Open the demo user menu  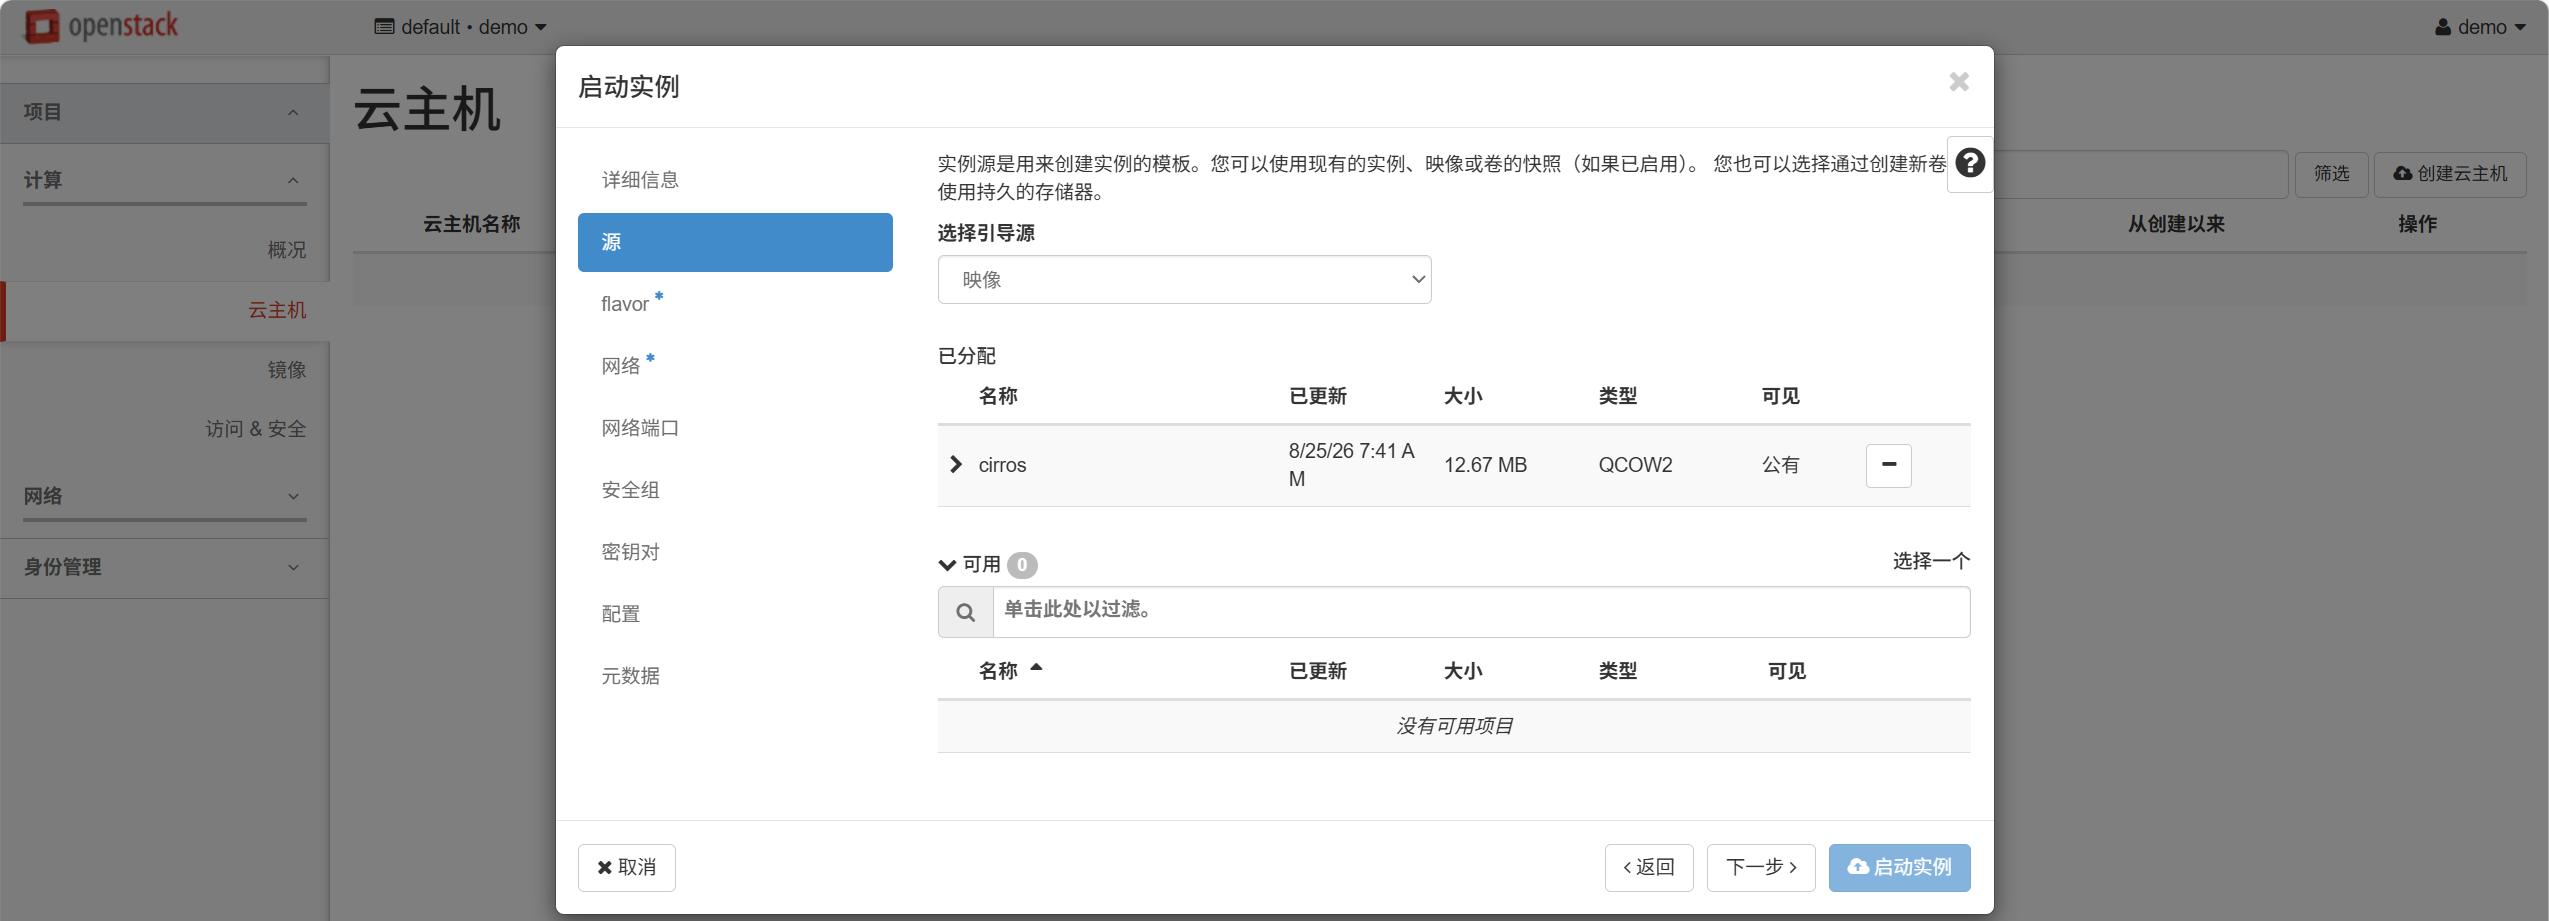tap(2480, 27)
